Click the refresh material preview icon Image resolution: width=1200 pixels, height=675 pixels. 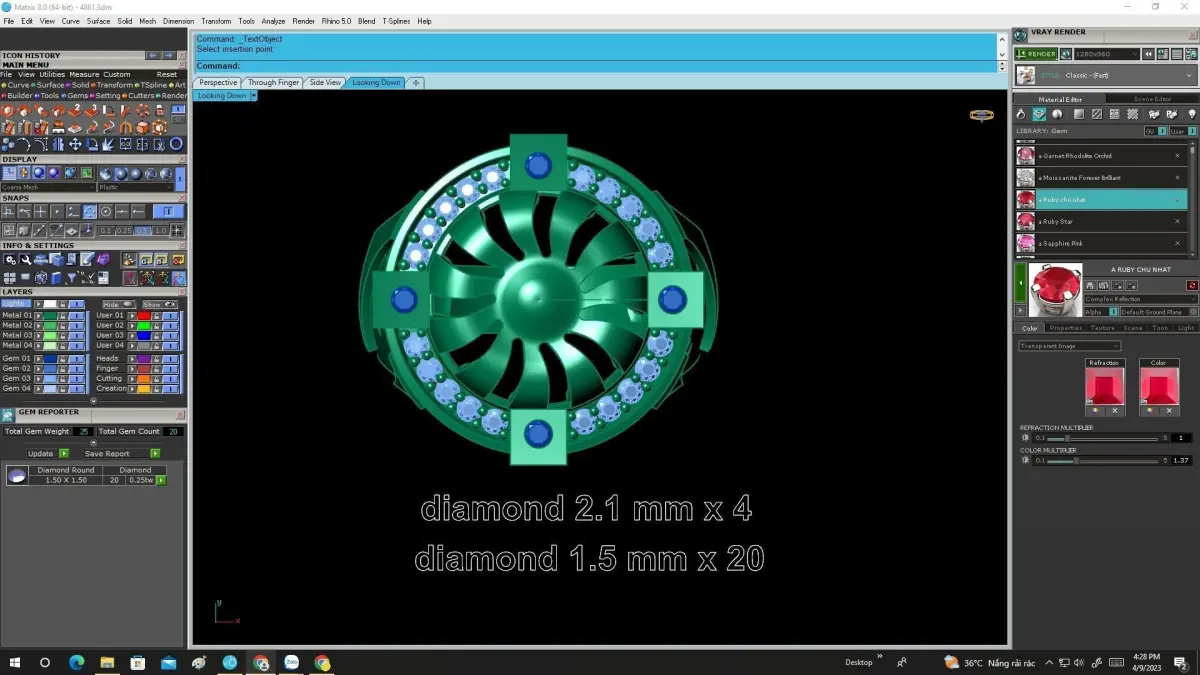(1192, 285)
